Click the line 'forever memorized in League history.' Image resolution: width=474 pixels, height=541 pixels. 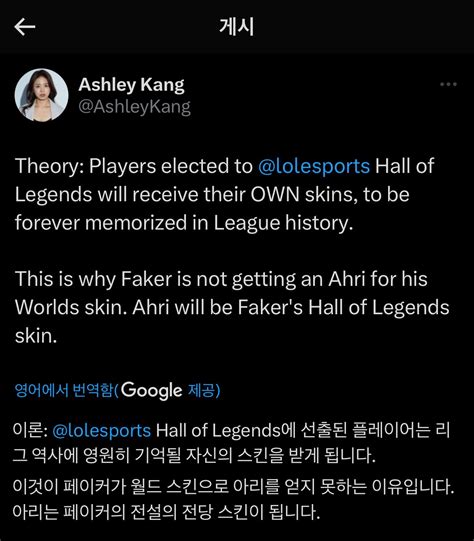click(x=184, y=223)
